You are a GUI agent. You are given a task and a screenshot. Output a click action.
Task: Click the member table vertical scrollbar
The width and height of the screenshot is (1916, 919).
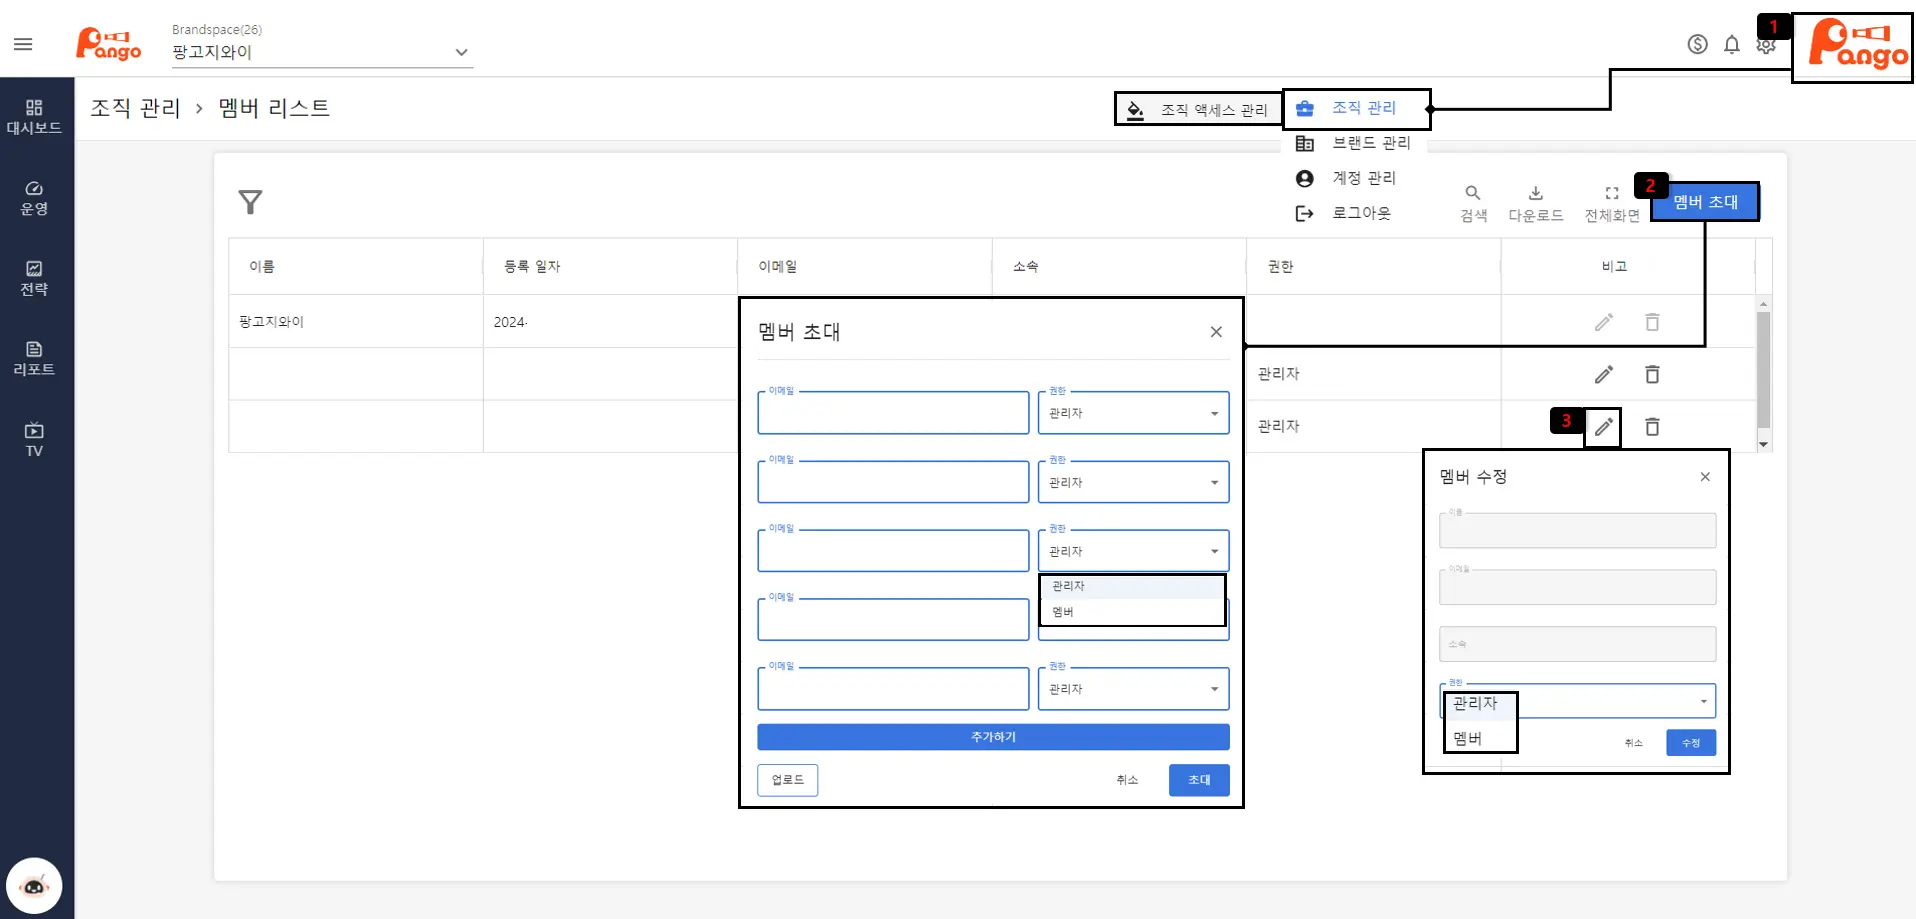click(x=1763, y=370)
